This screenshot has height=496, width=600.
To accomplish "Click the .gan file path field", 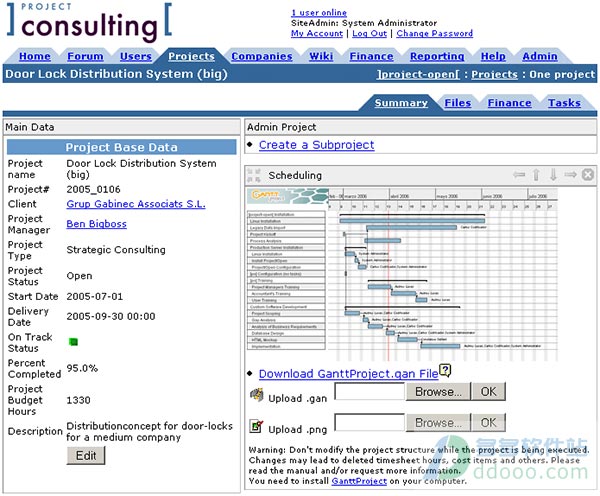I will 369,392.
